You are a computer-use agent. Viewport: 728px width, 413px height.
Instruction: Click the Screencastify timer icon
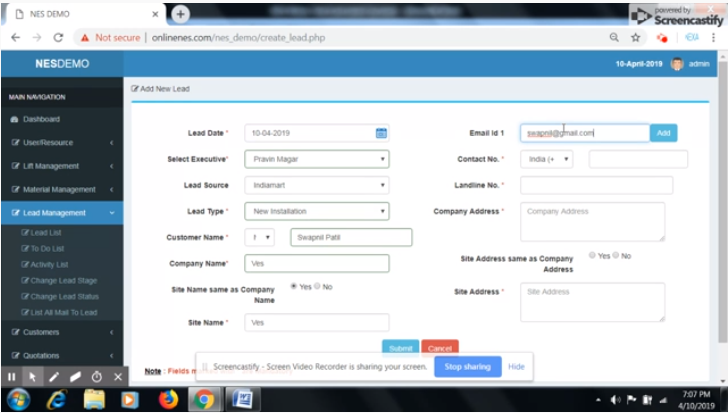coord(97,377)
